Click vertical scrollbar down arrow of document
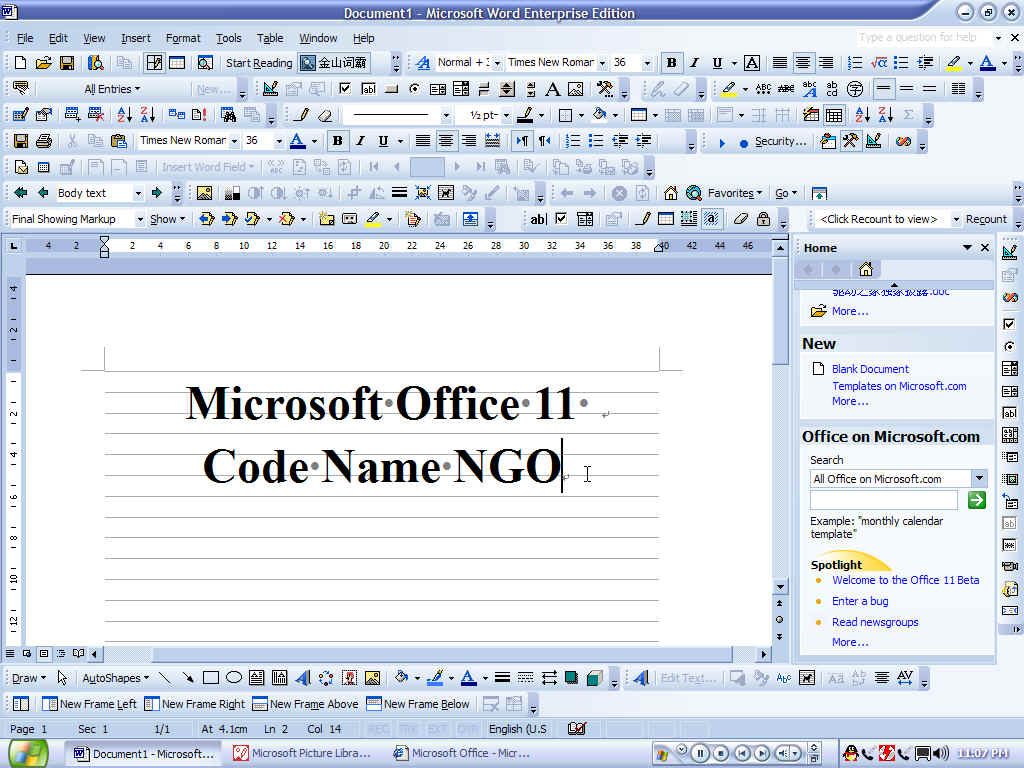This screenshot has height=768, width=1024. coord(780,586)
